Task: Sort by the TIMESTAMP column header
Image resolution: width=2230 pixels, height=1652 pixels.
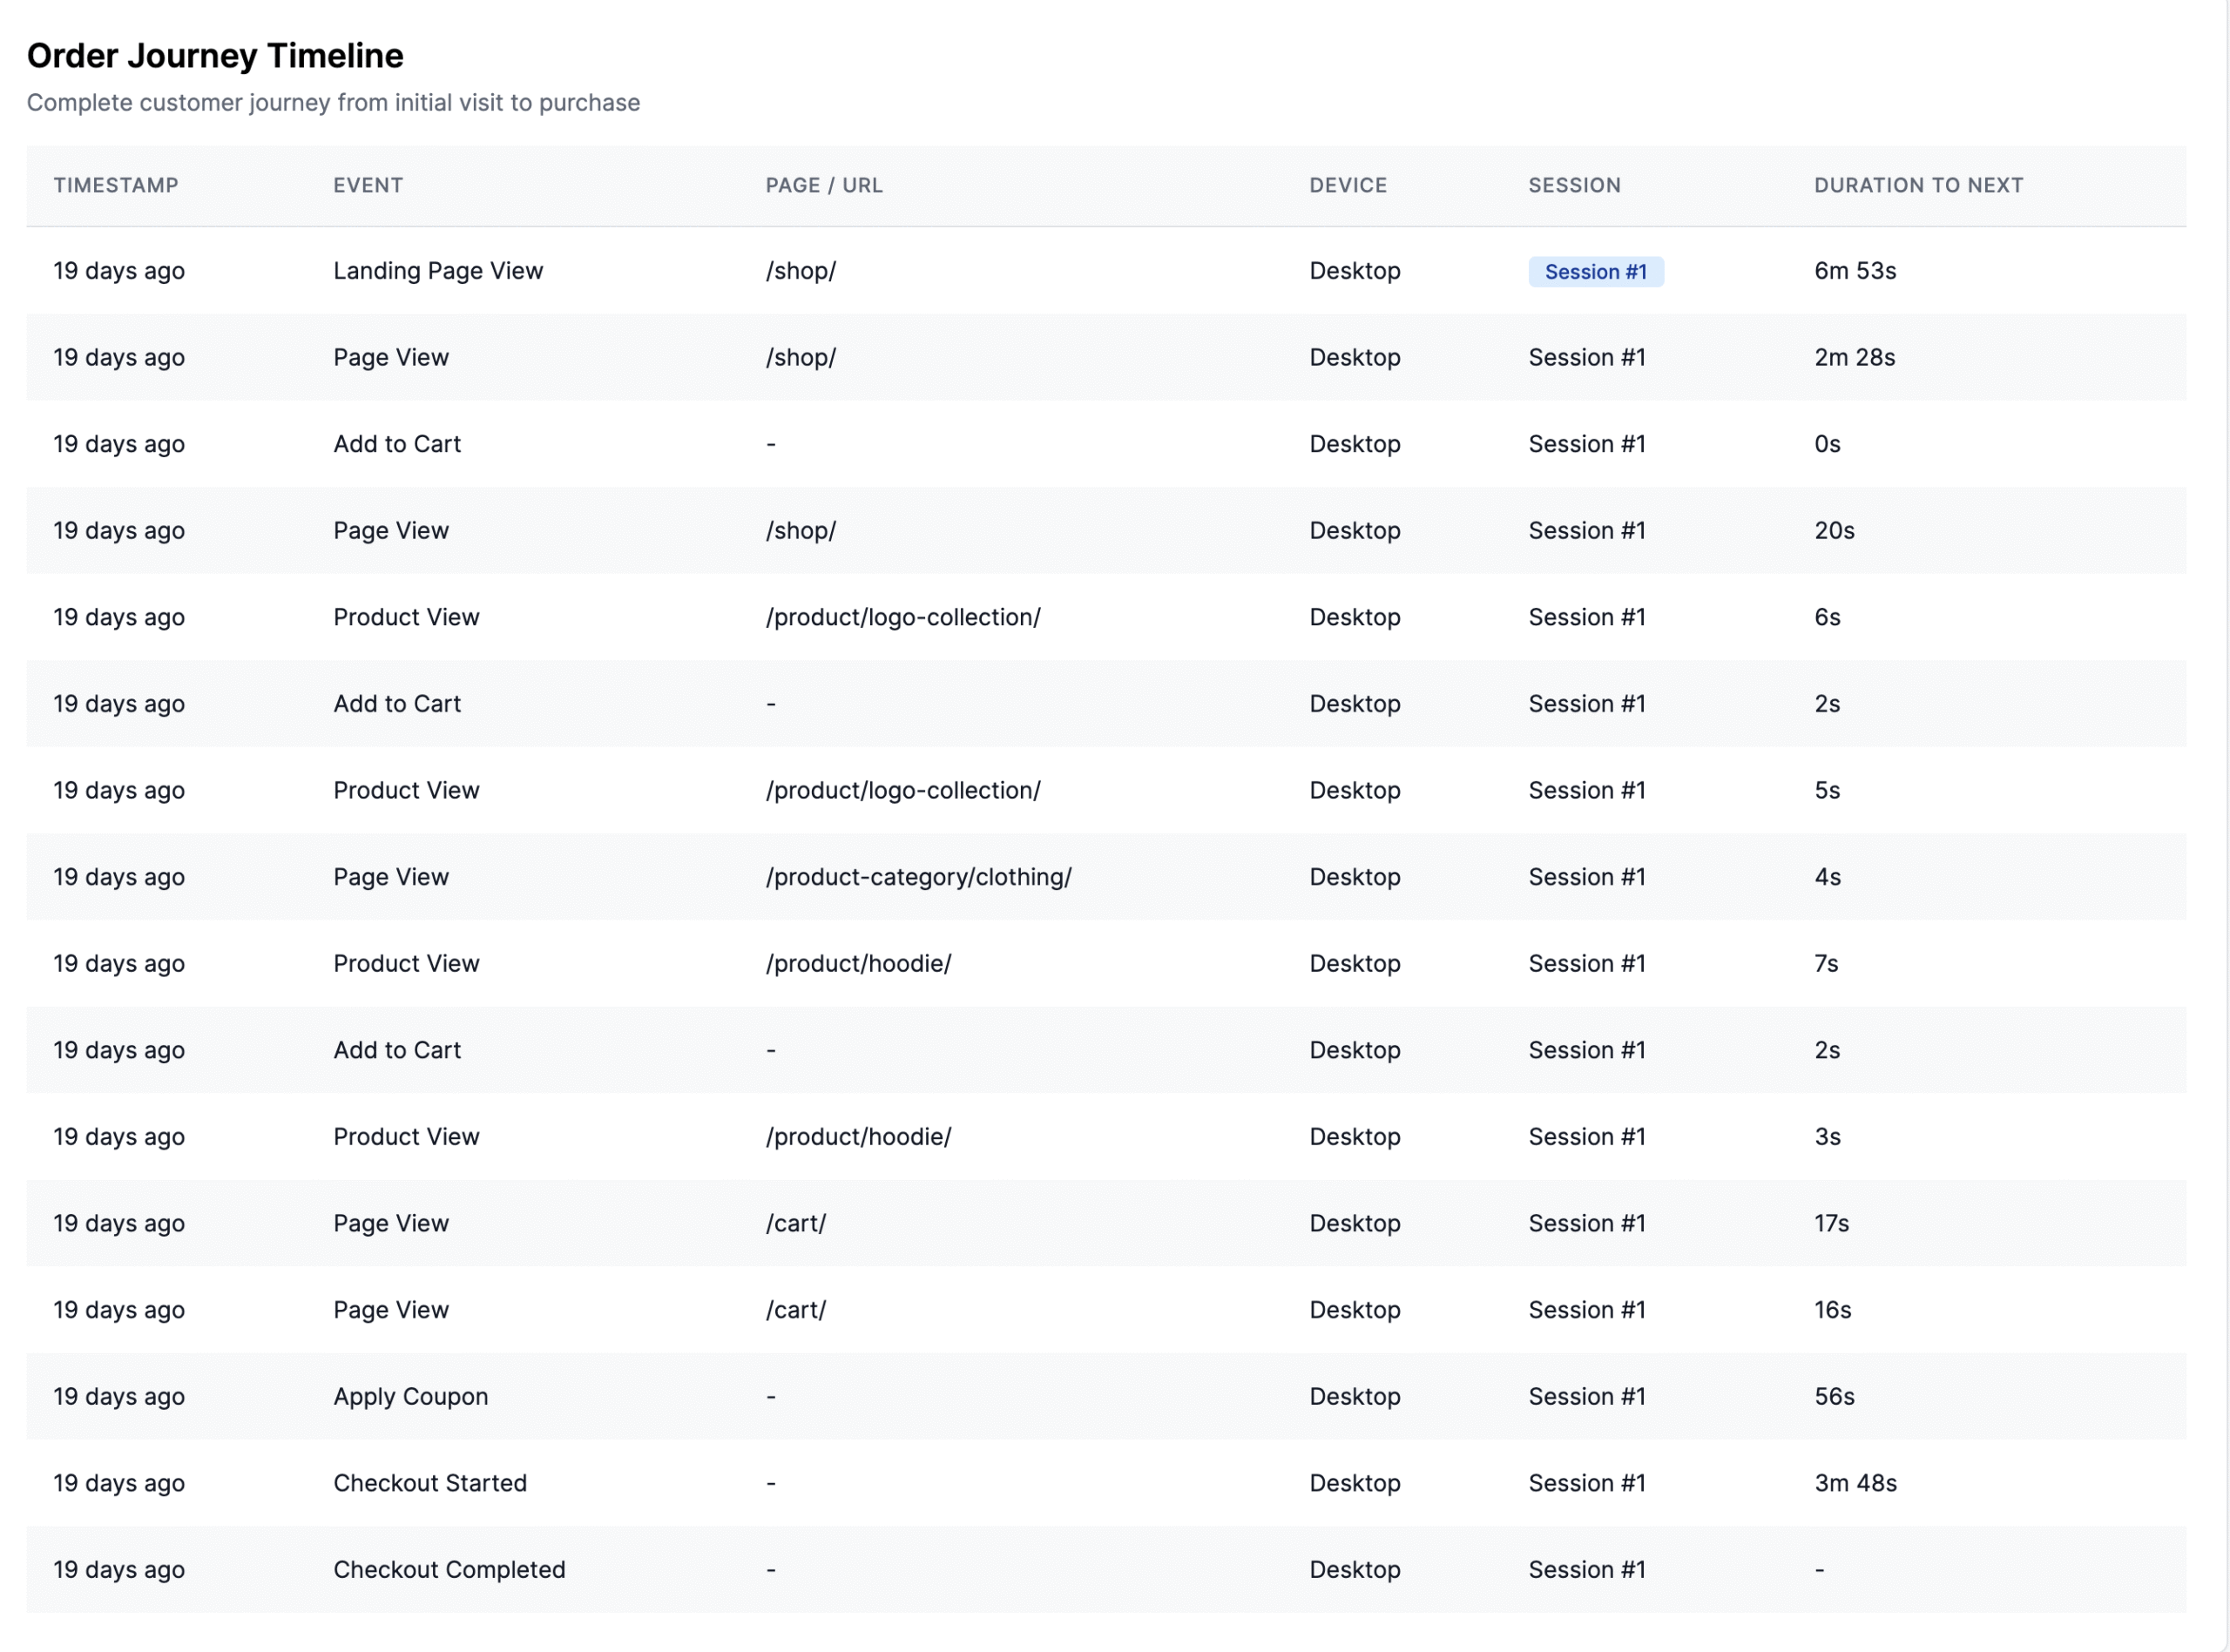Action: (116, 185)
